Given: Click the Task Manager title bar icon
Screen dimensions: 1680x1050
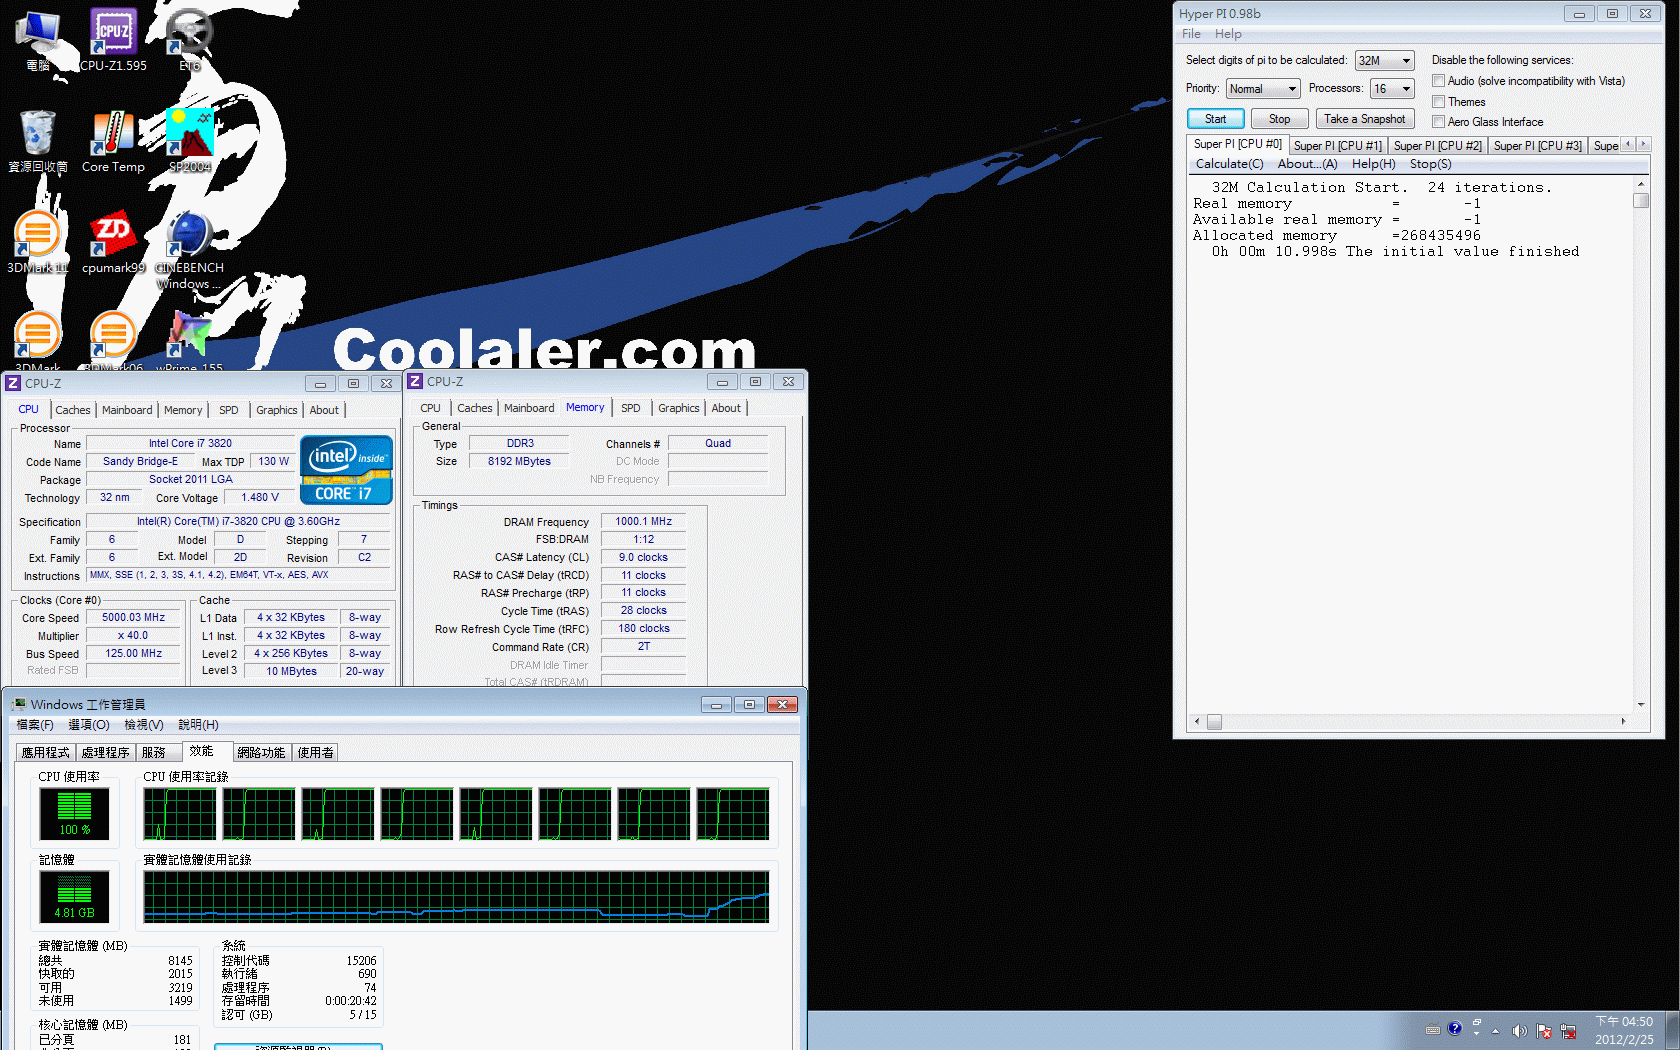Looking at the screenshot, I should click(x=19, y=704).
